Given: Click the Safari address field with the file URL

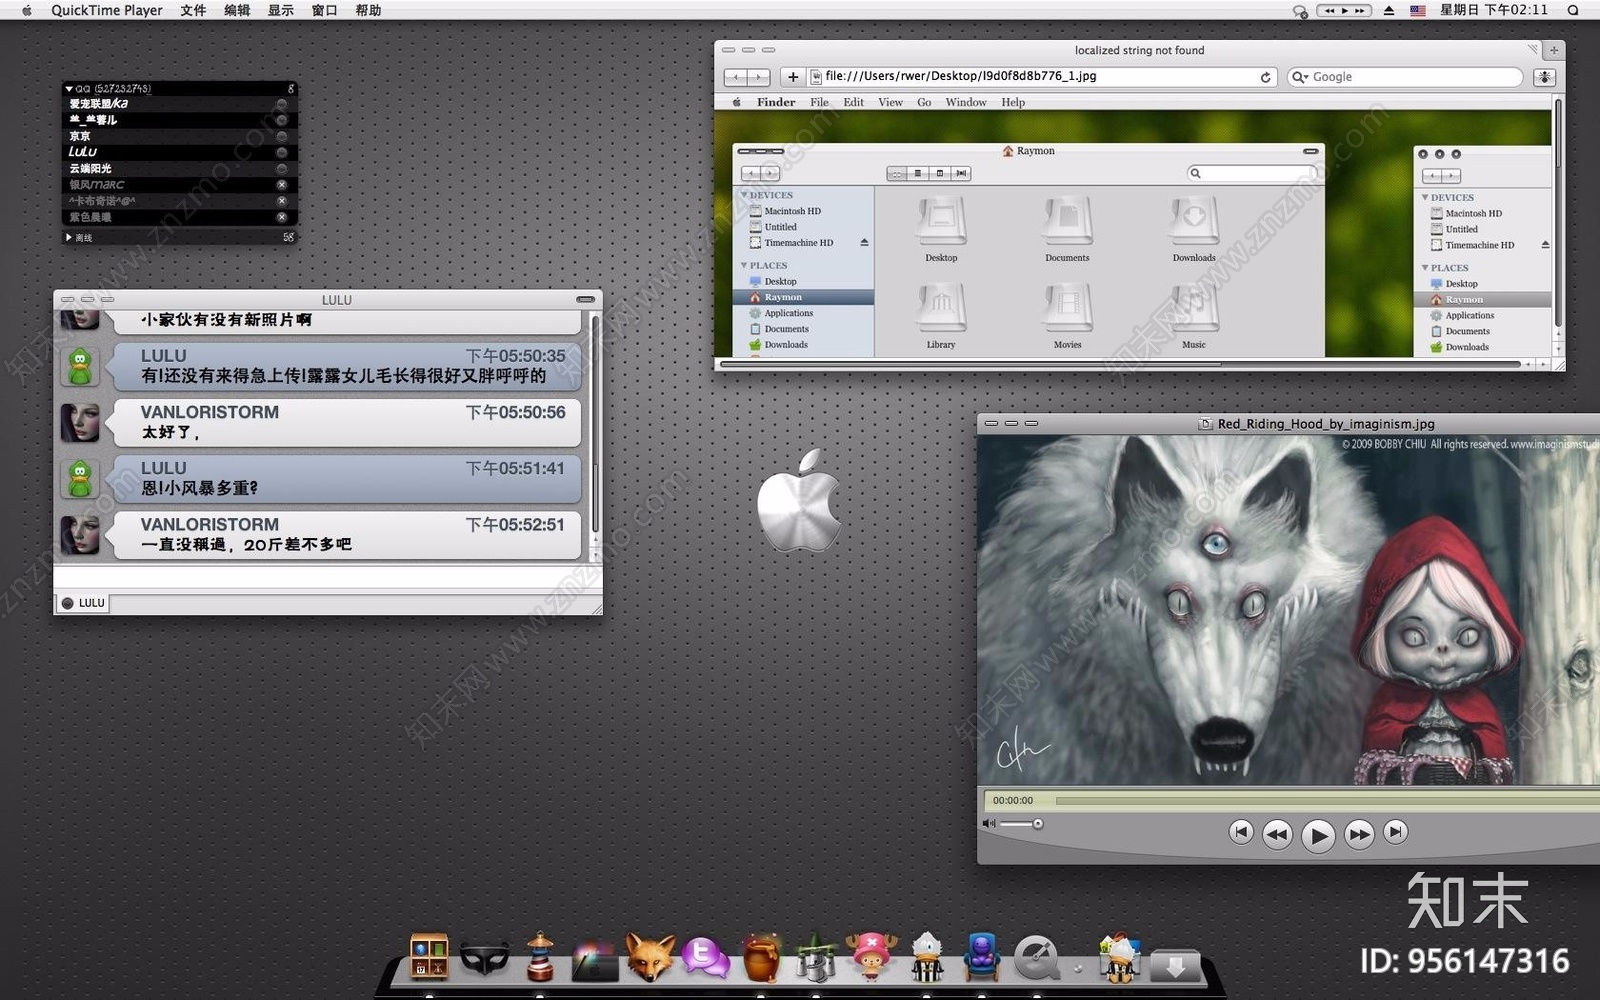Looking at the screenshot, I should [x=1040, y=77].
